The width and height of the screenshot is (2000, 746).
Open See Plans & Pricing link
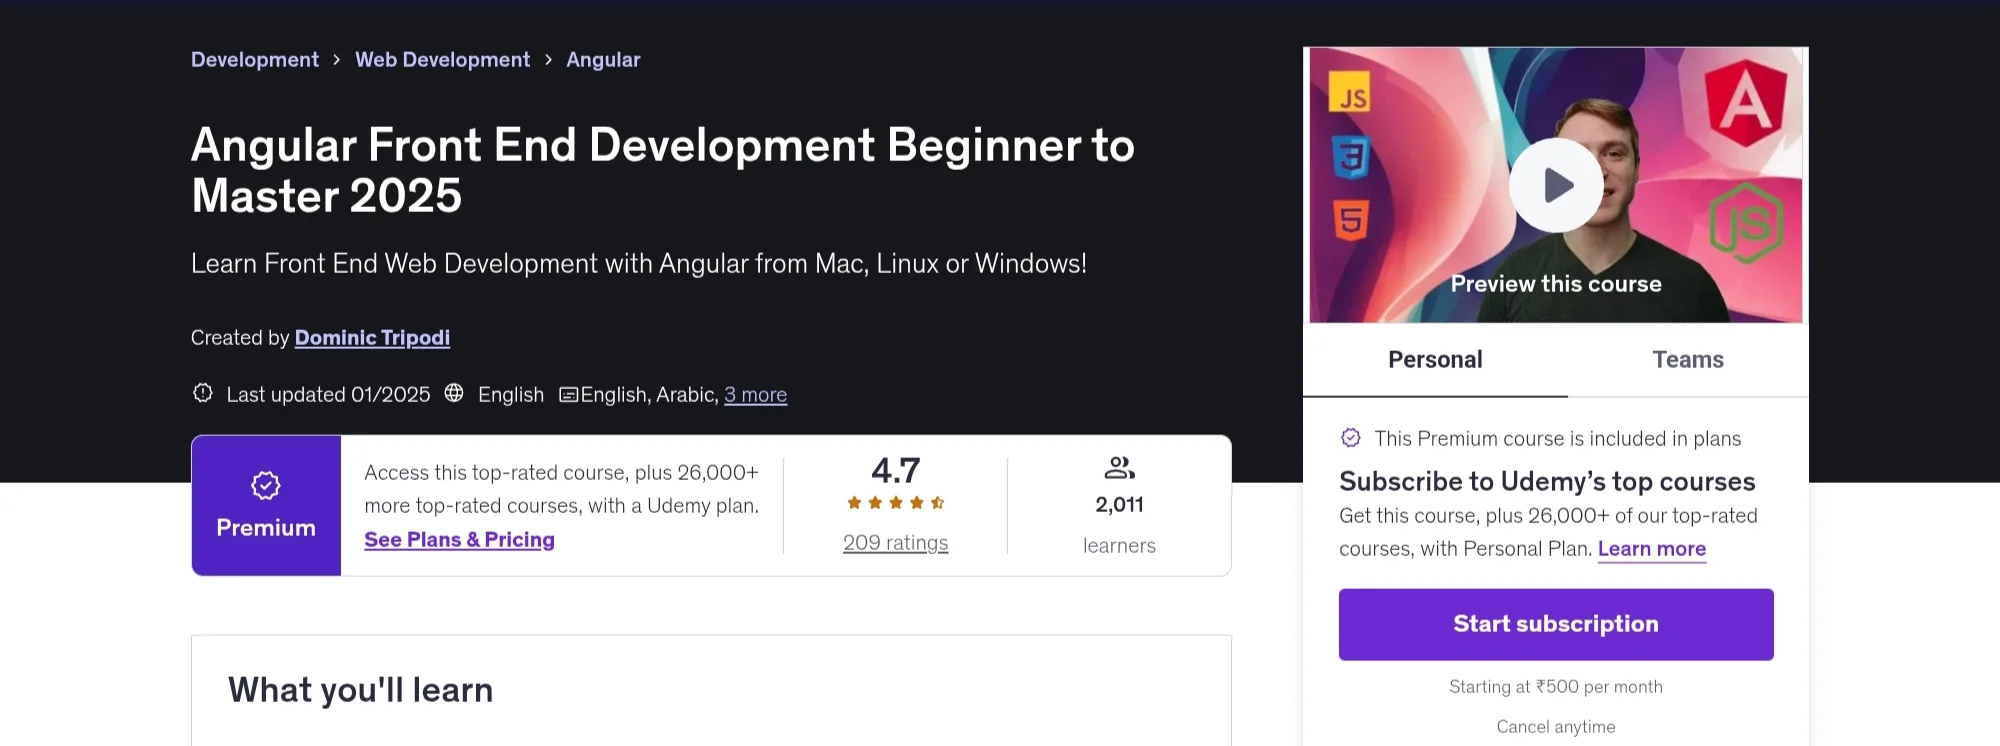[x=459, y=540]
